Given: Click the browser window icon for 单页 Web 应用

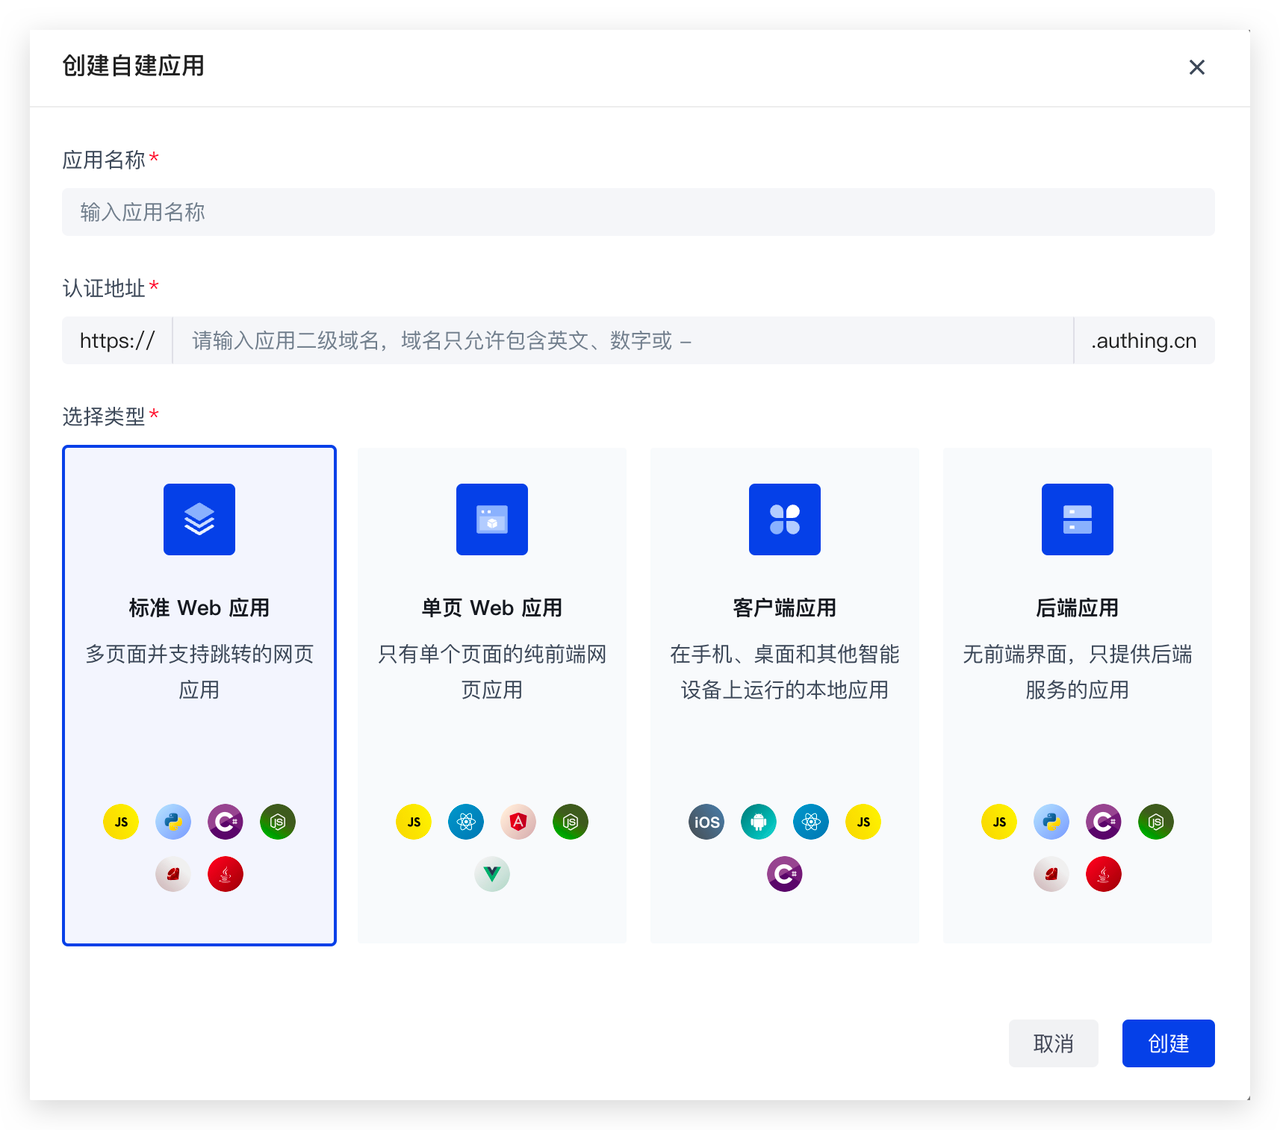Looking at the screenshot, I should coord(491,519).
